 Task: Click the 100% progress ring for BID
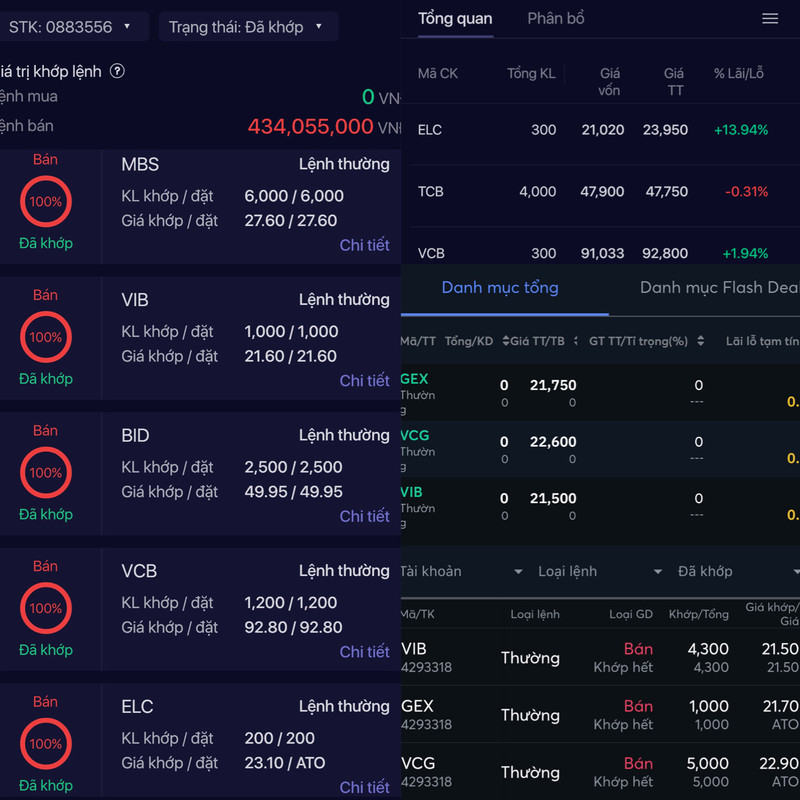pyautogui.click(x=46, y=473)
